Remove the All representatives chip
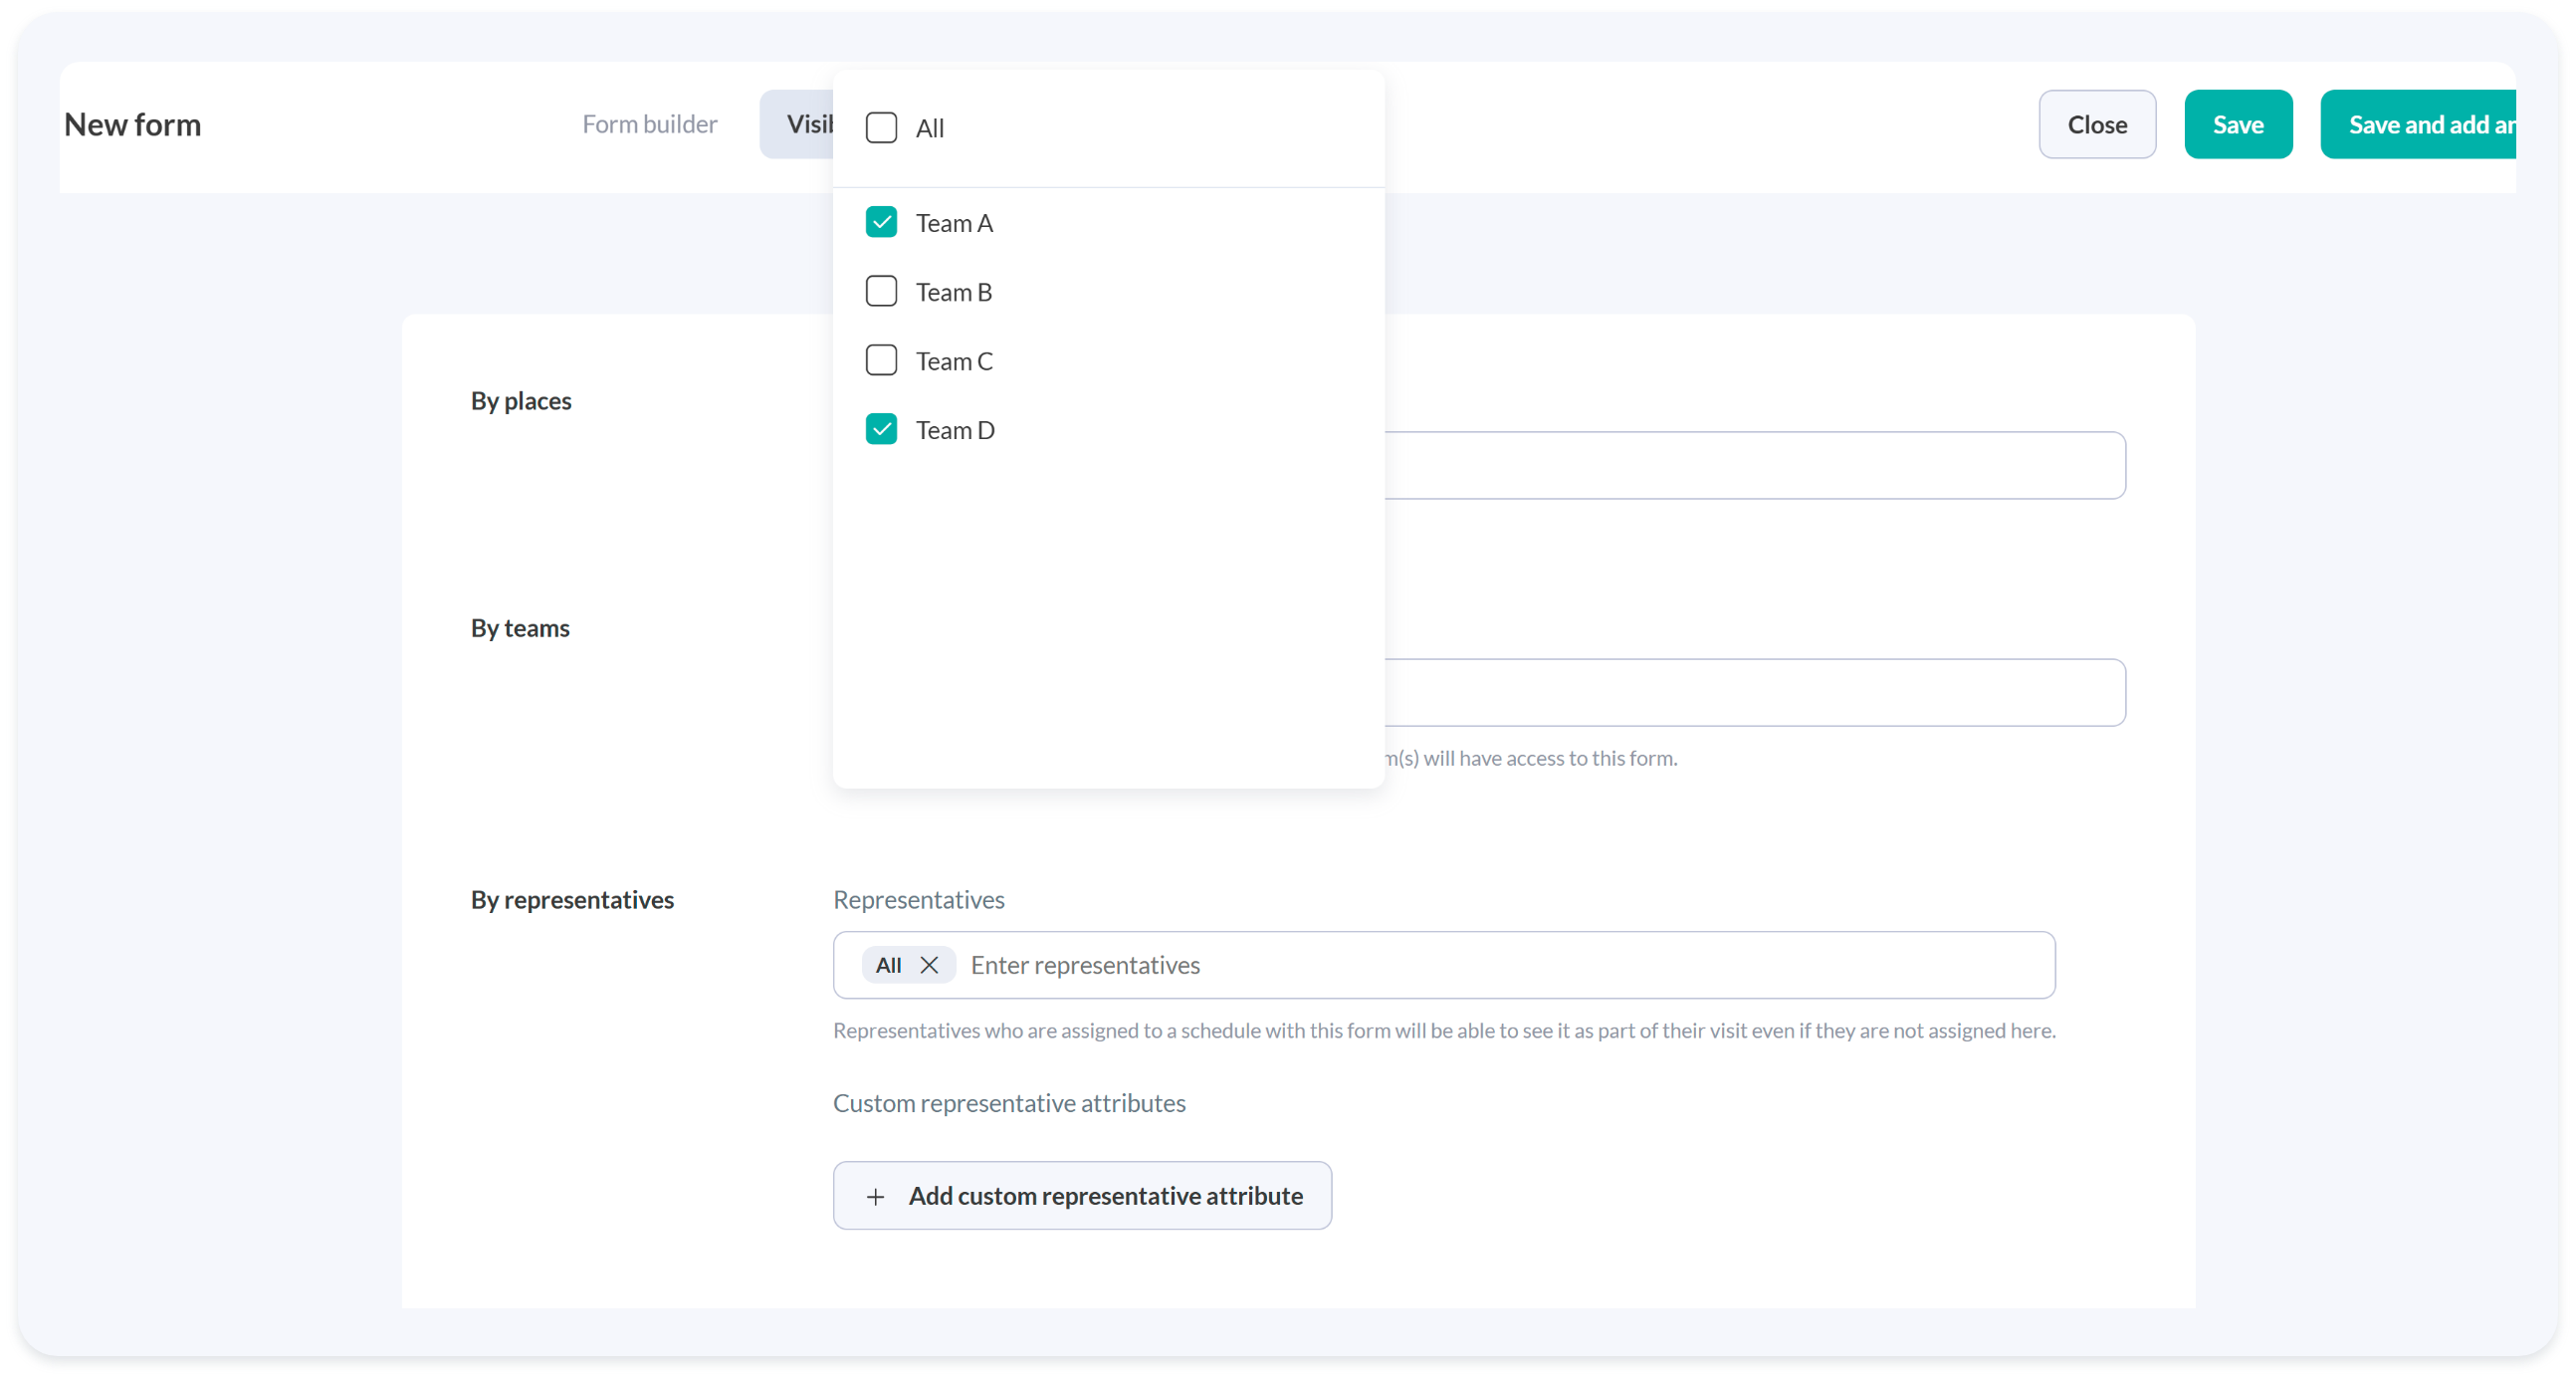 tap(929, 965)
